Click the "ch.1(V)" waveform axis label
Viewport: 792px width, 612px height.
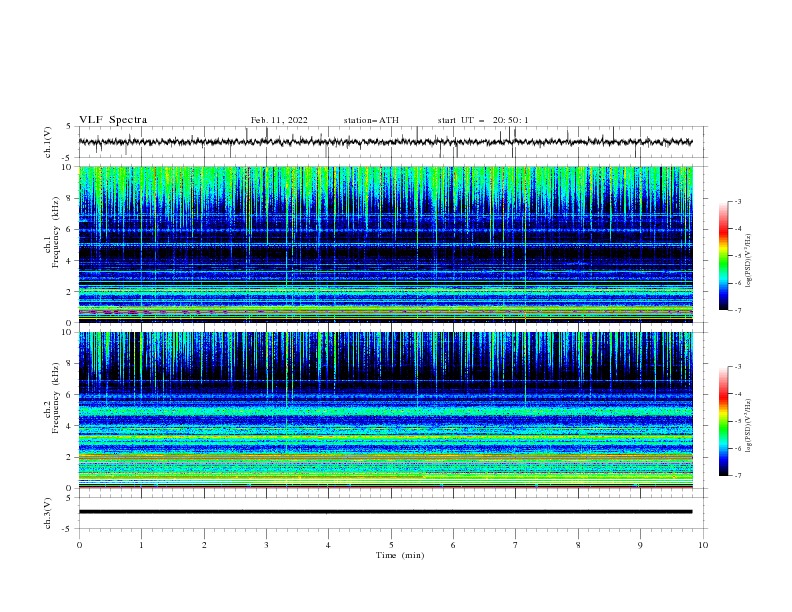click(x=48, y=142)
